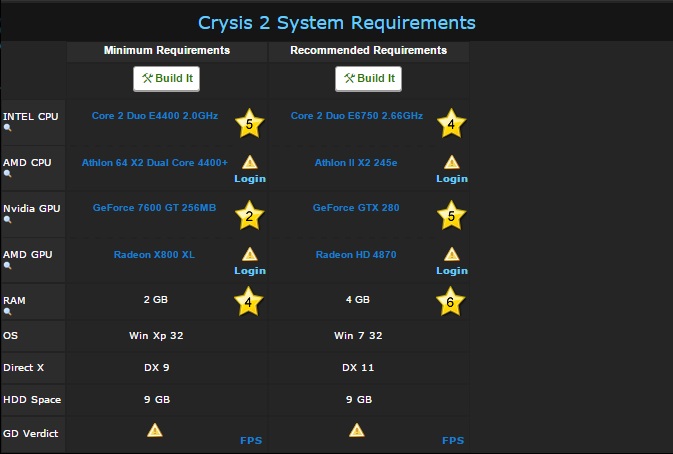Click the AMD GPU row label
This screenshot has height=454, width=673.
27,254
